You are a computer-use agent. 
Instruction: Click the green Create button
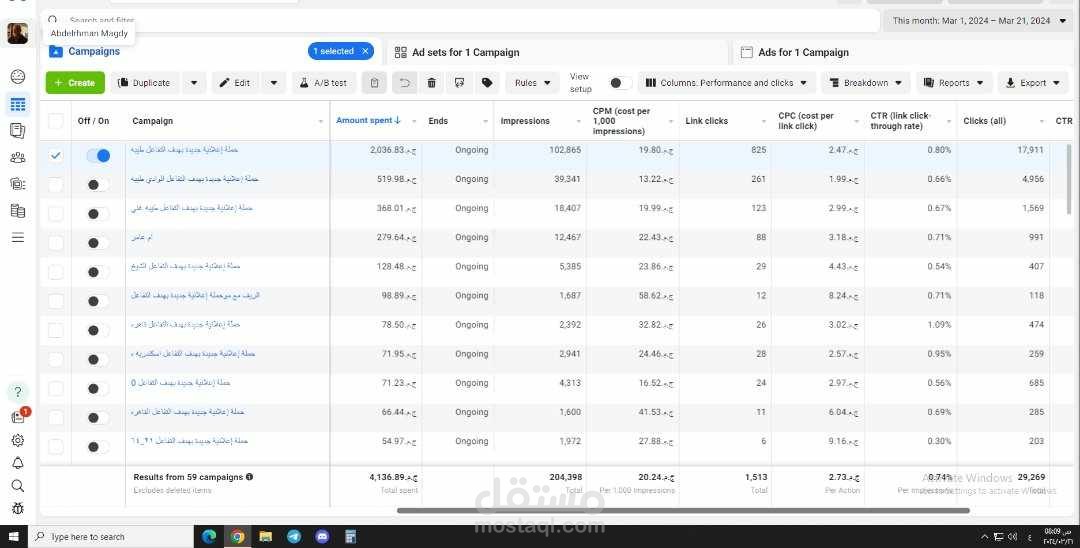click(x=75, y=83)
